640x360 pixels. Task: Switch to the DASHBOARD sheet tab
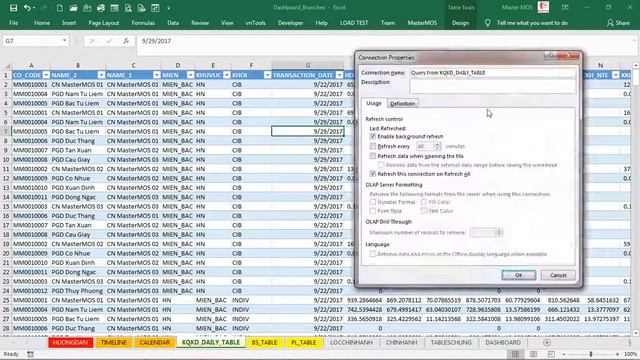pyautogui.click(x=503, y=342)
